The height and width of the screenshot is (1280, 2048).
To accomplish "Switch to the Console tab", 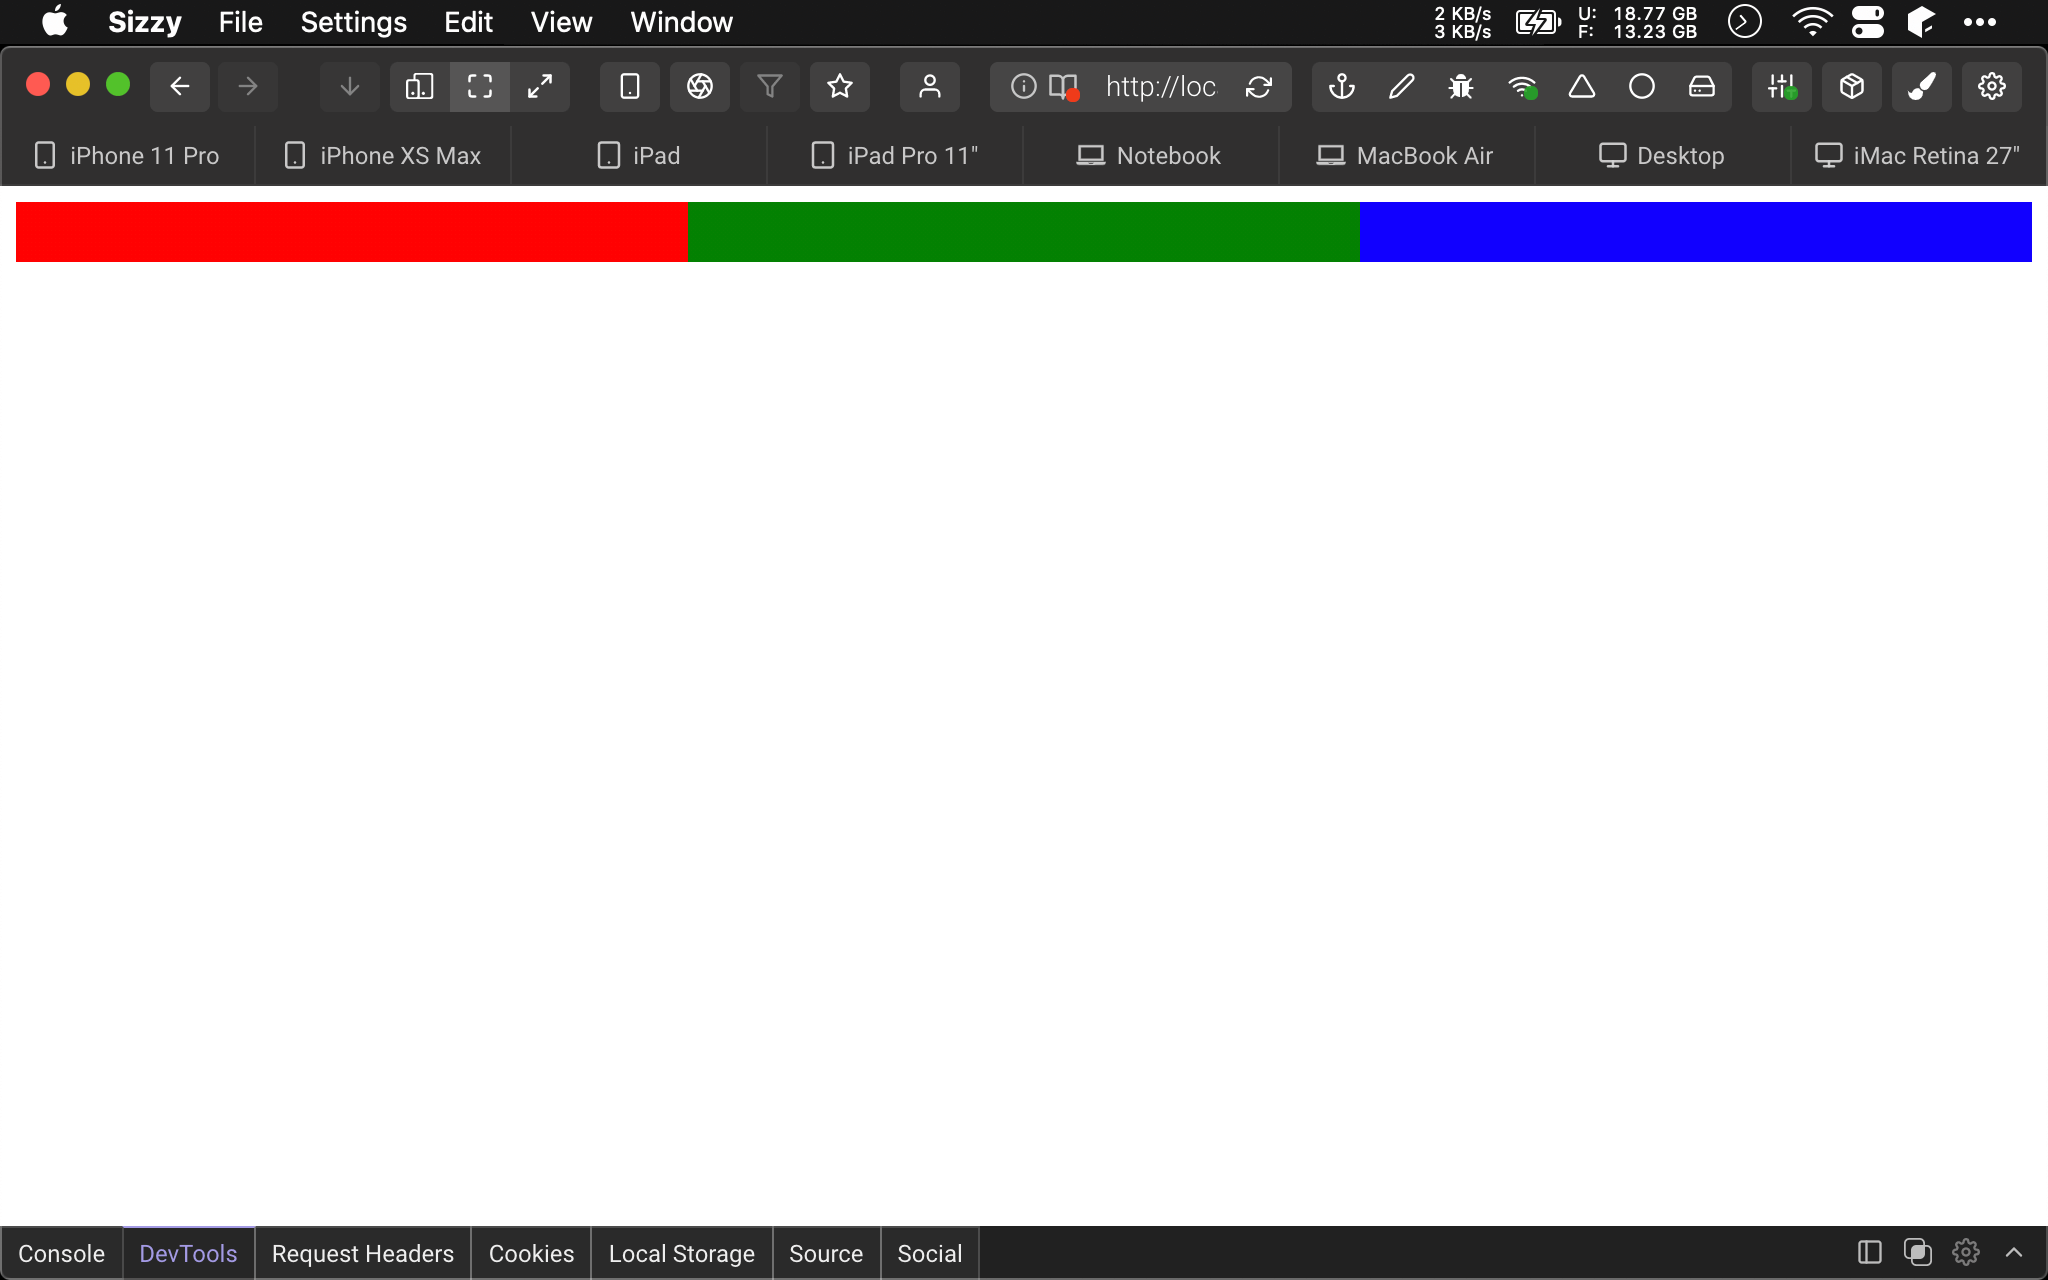I will click(61, 1253).
